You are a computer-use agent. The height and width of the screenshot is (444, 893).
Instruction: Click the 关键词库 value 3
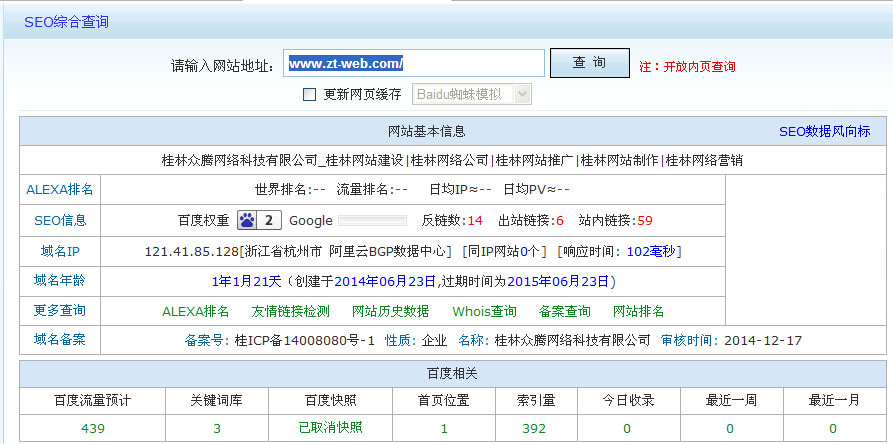coord(217,429)
